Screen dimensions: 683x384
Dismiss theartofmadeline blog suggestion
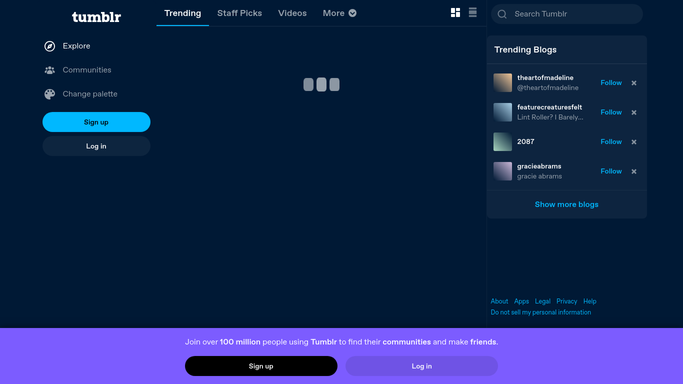(634, 83)
